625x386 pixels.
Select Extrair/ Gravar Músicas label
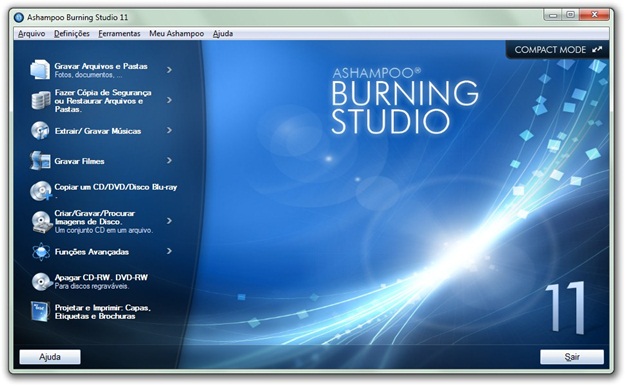pos(98,131)
